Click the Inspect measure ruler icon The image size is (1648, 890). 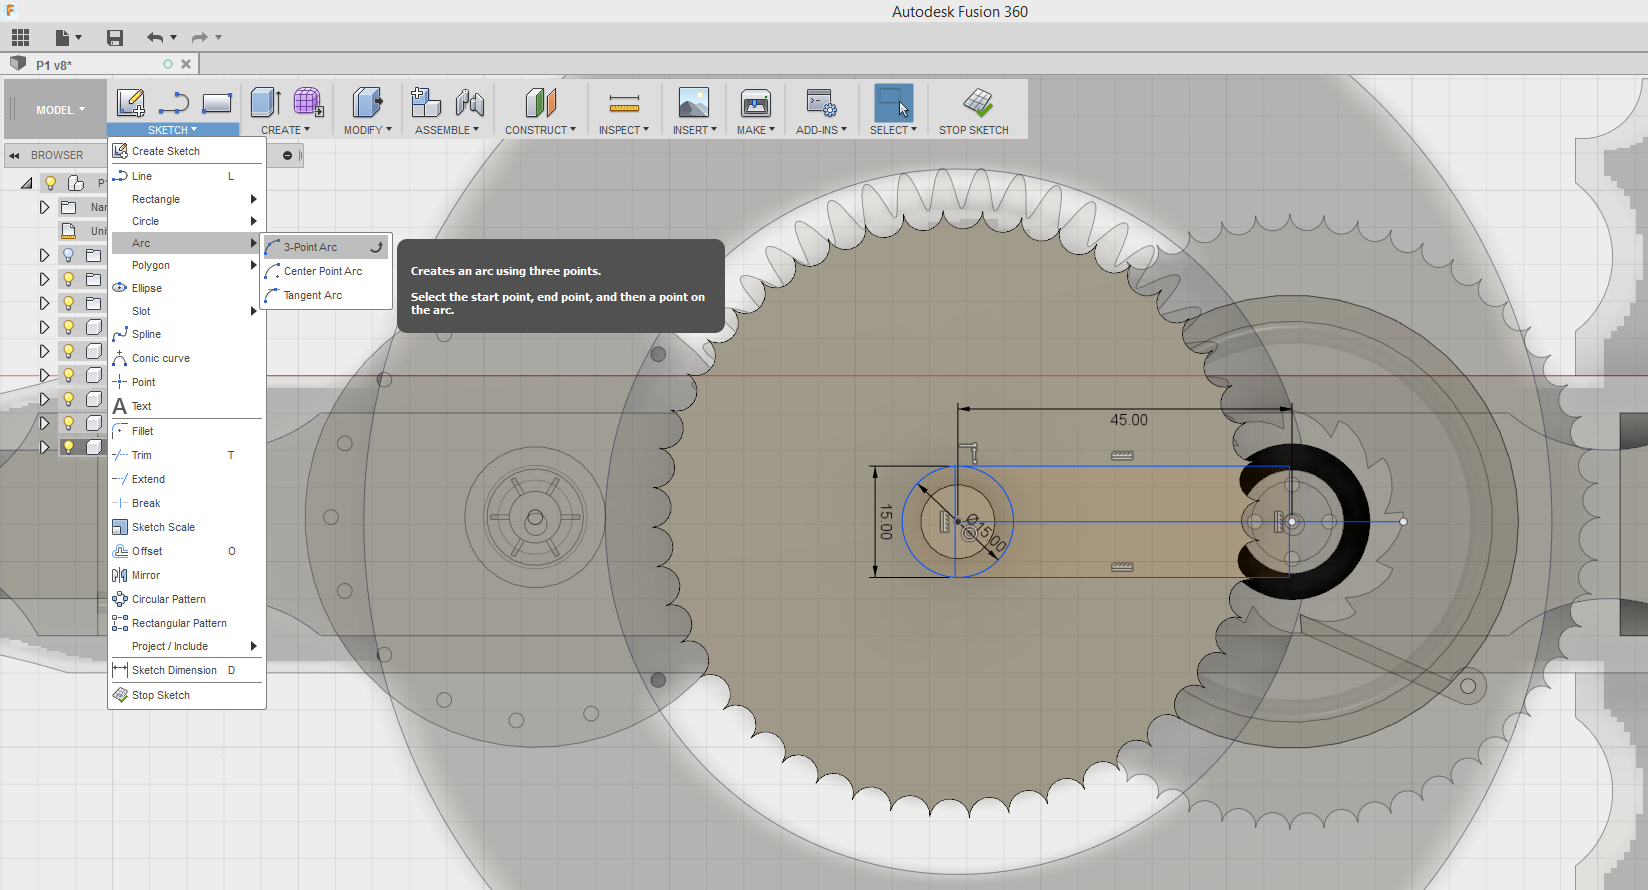624,103
